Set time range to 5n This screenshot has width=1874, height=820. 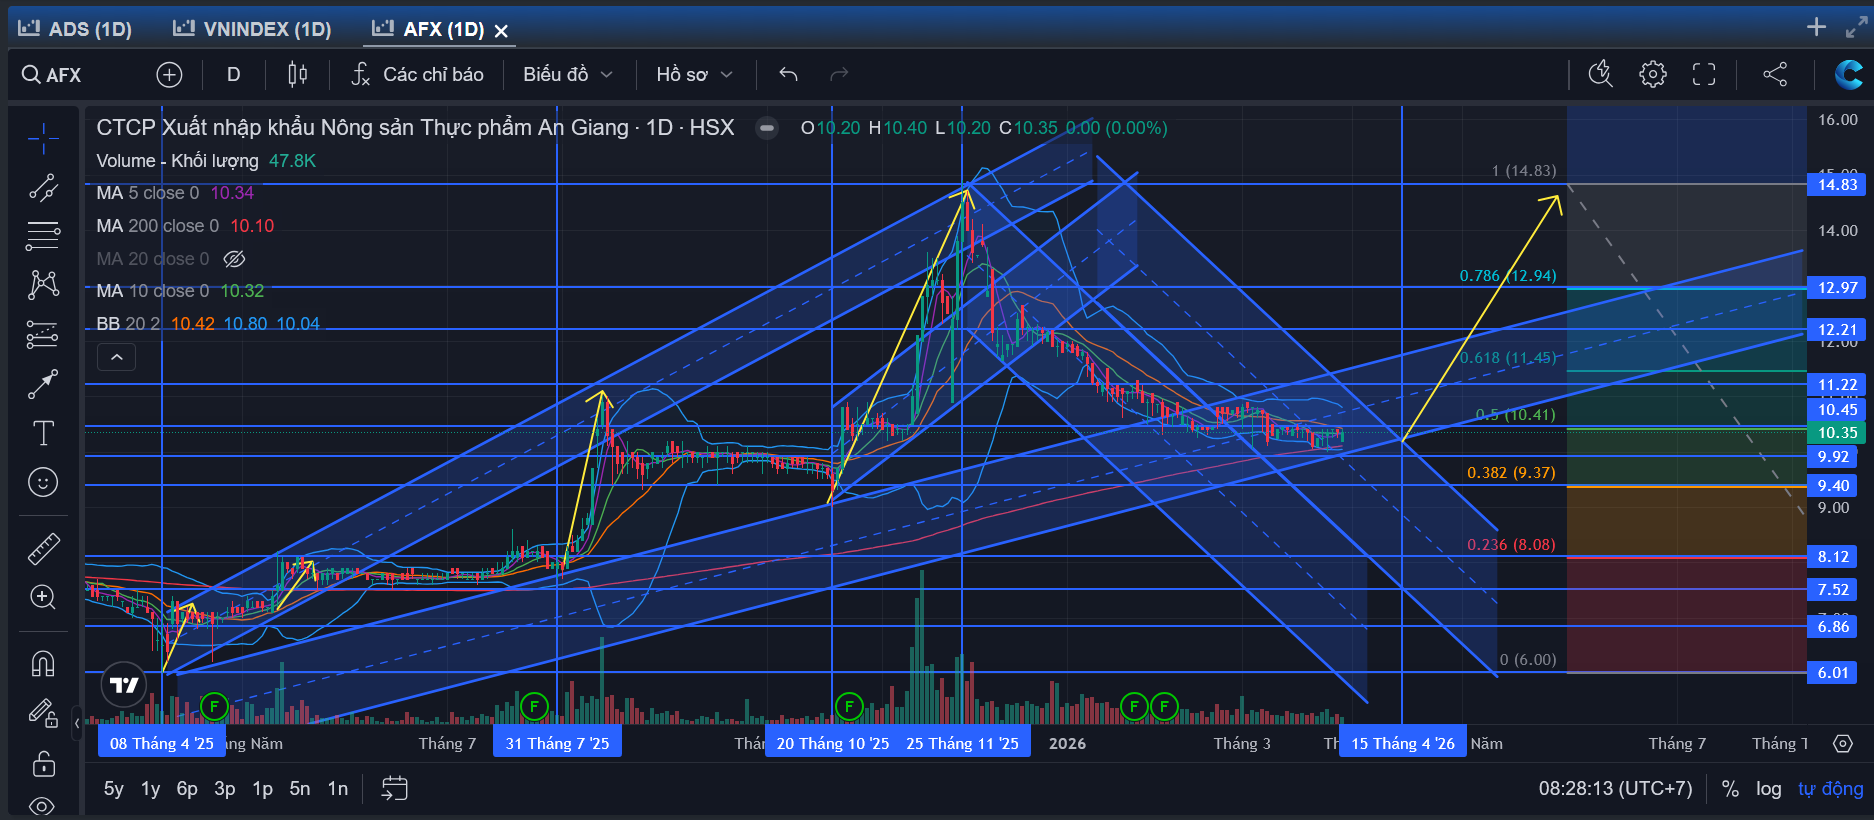300,789
